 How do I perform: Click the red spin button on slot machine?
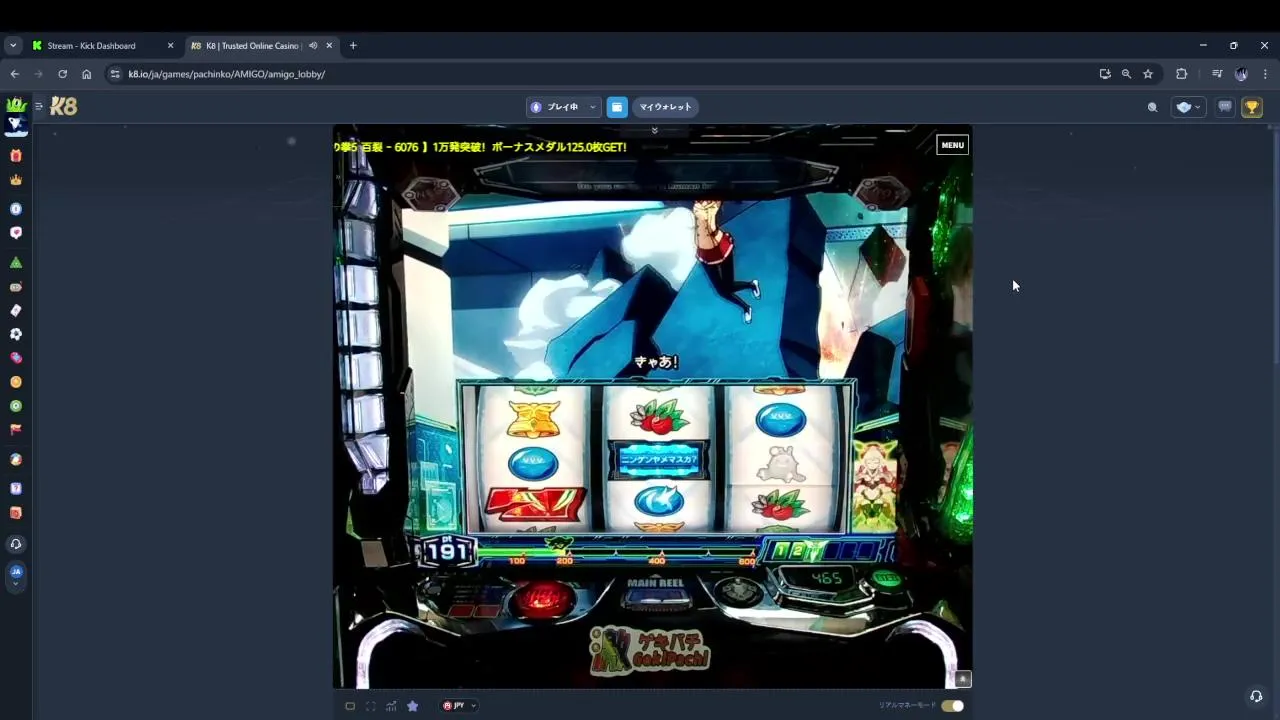(542, 600)
